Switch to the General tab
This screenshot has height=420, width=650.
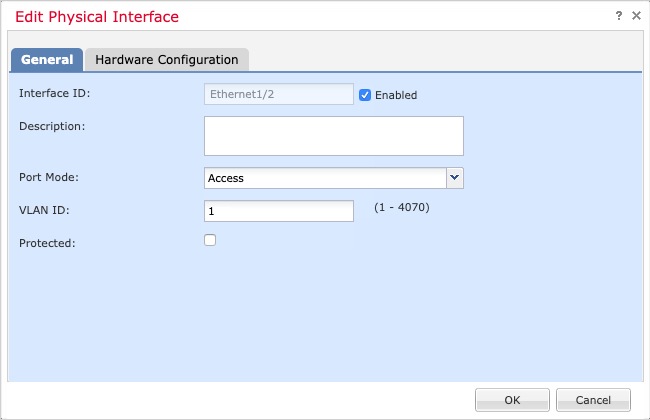(x=47, y=59)
